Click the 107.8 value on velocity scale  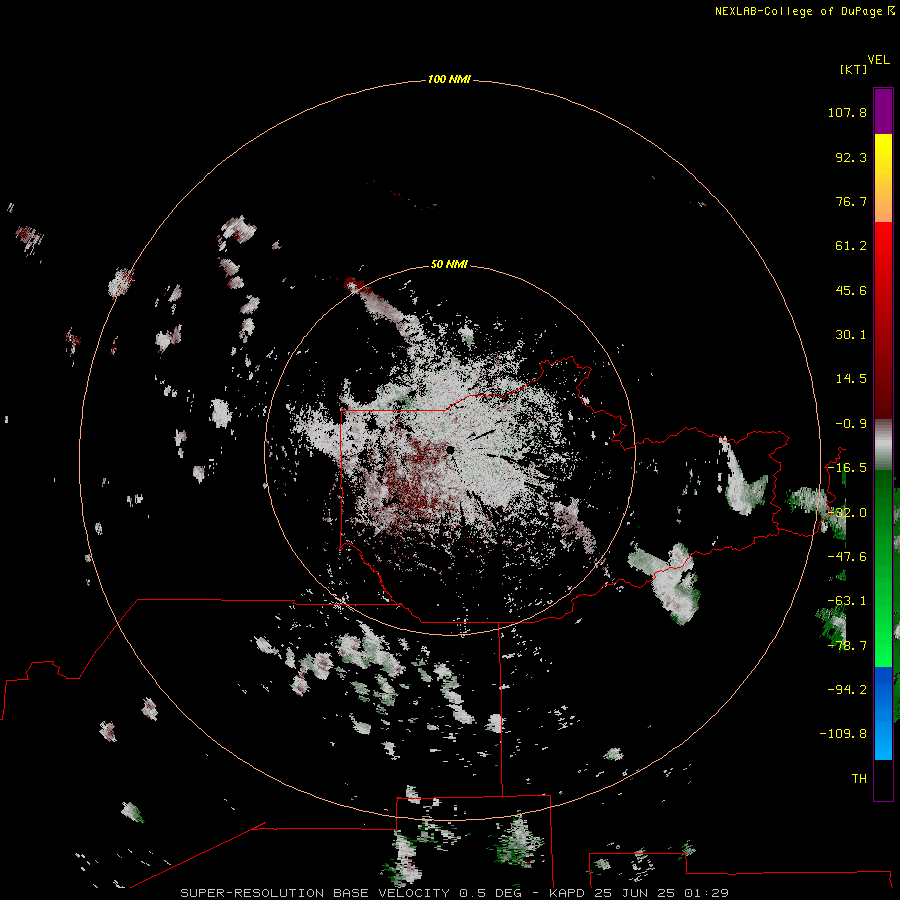click(x=847, y=112)
